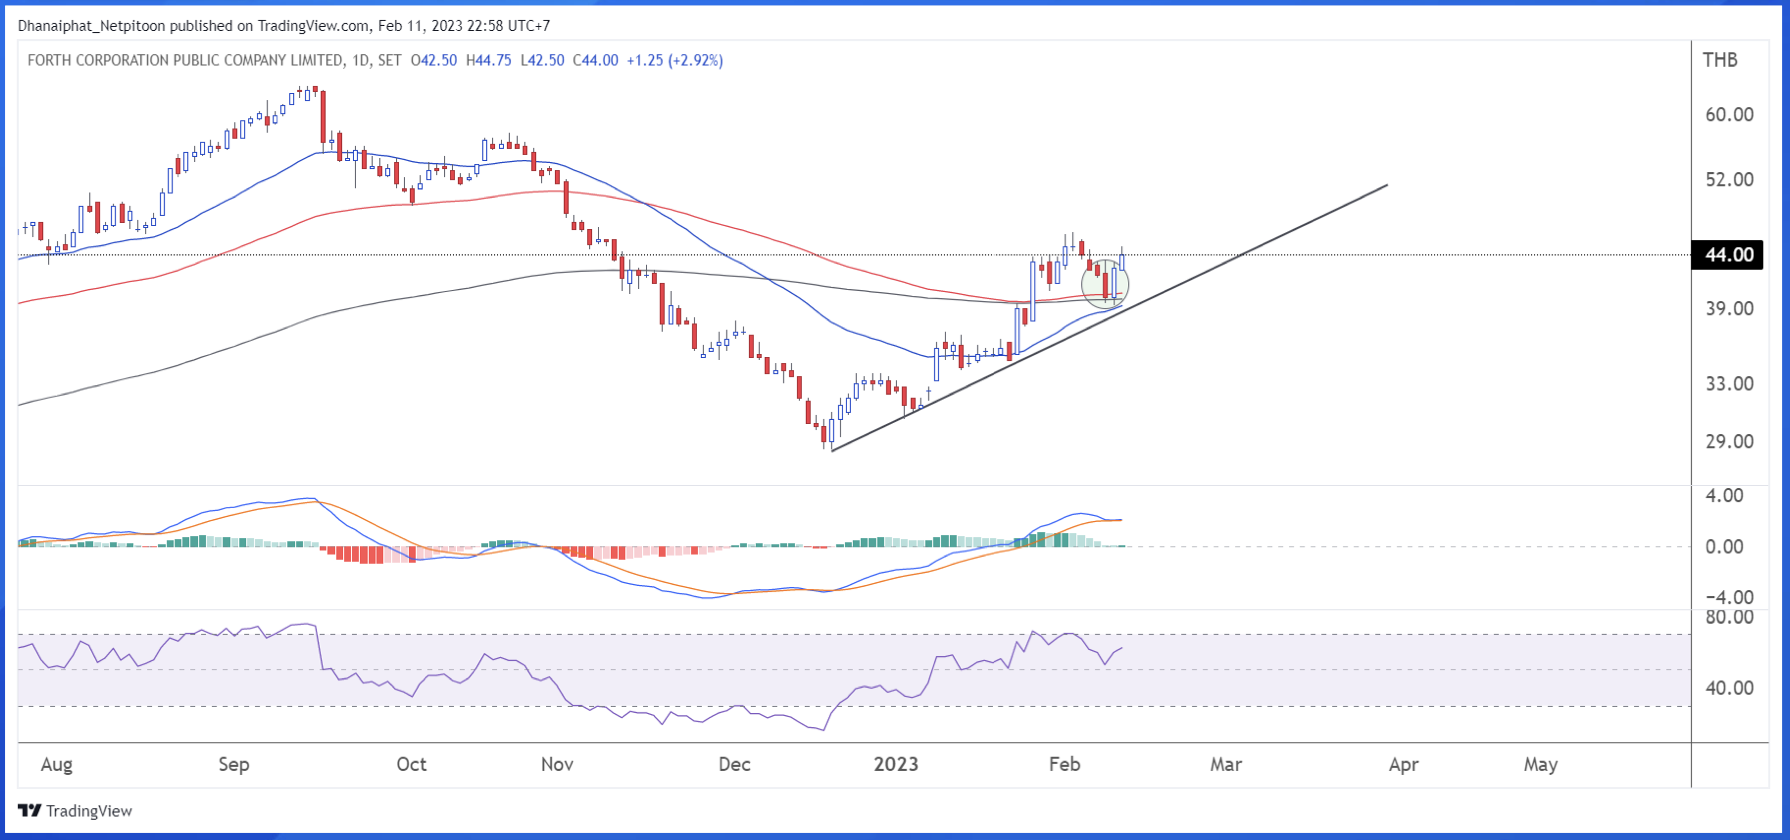The image size is (1790, 840).
Task: Click the MACD 4.00 axis label
Action: [x=1724, y=495]
